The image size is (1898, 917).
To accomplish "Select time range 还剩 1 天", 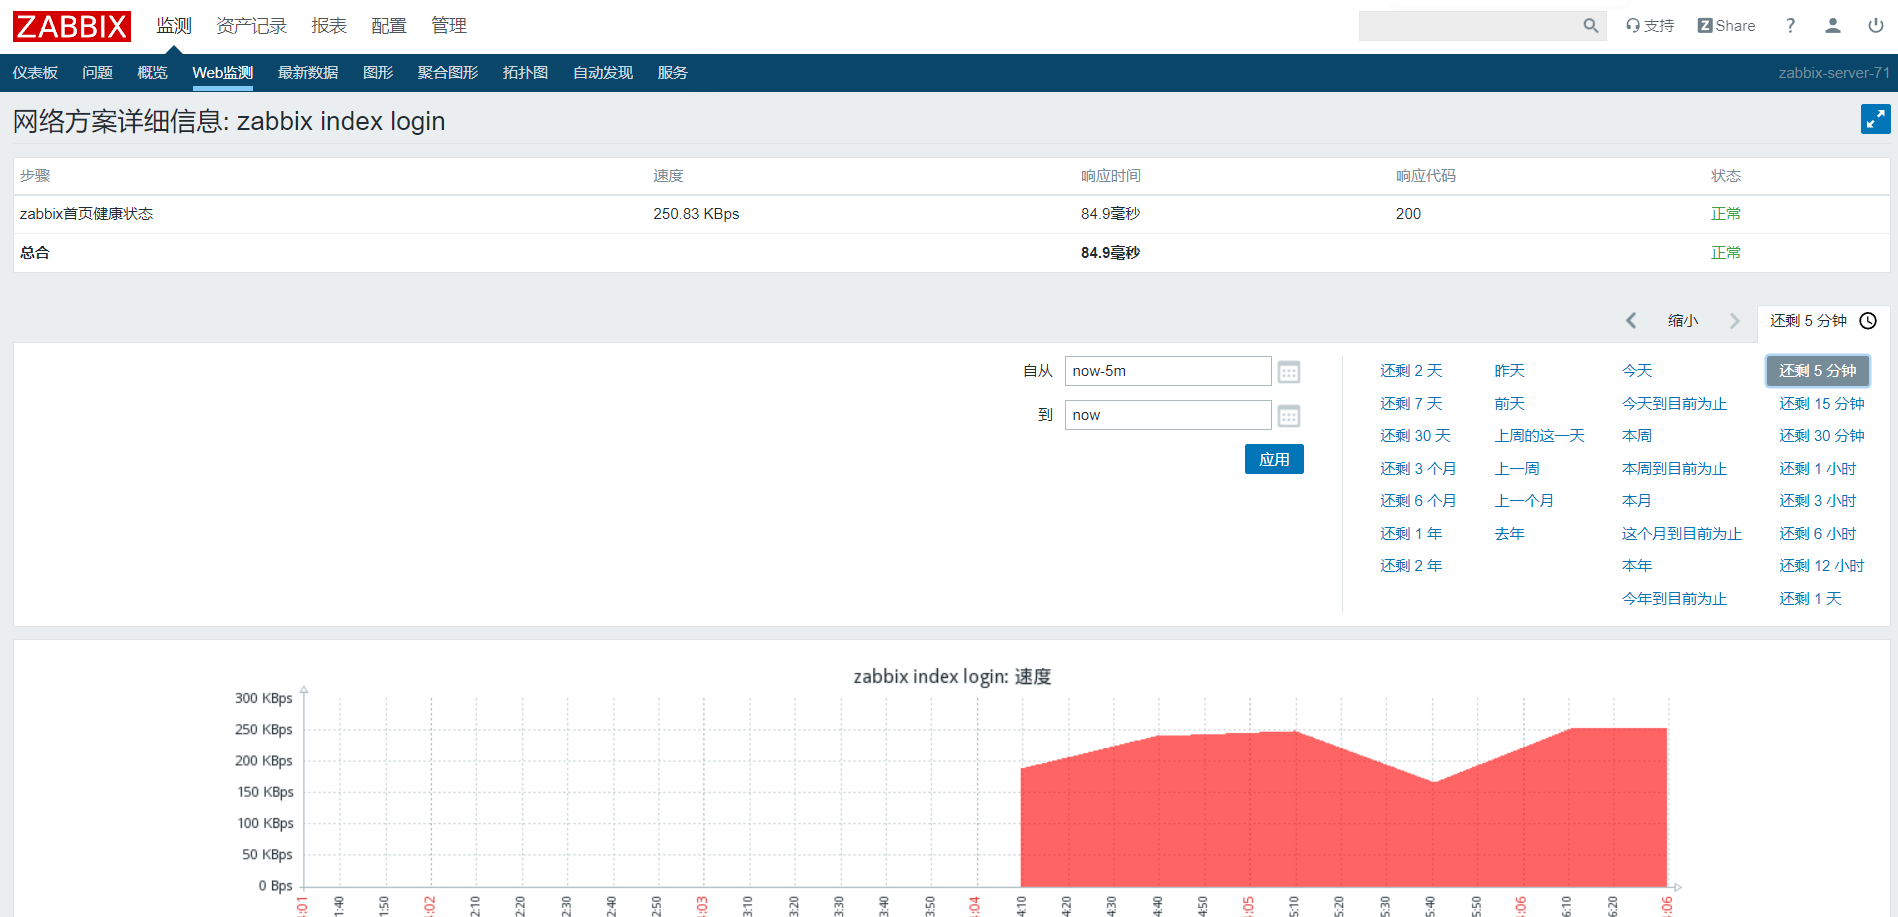I will tap(1810, 599).
